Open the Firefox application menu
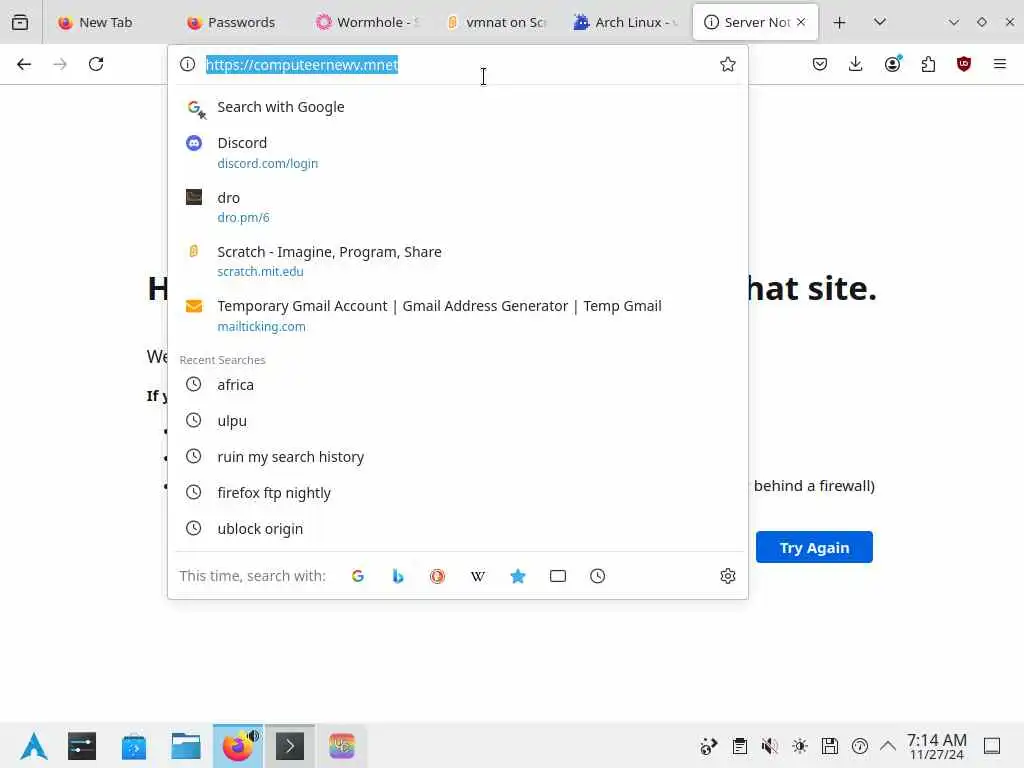The image size is (1024, 768). tap(1000, 64)
